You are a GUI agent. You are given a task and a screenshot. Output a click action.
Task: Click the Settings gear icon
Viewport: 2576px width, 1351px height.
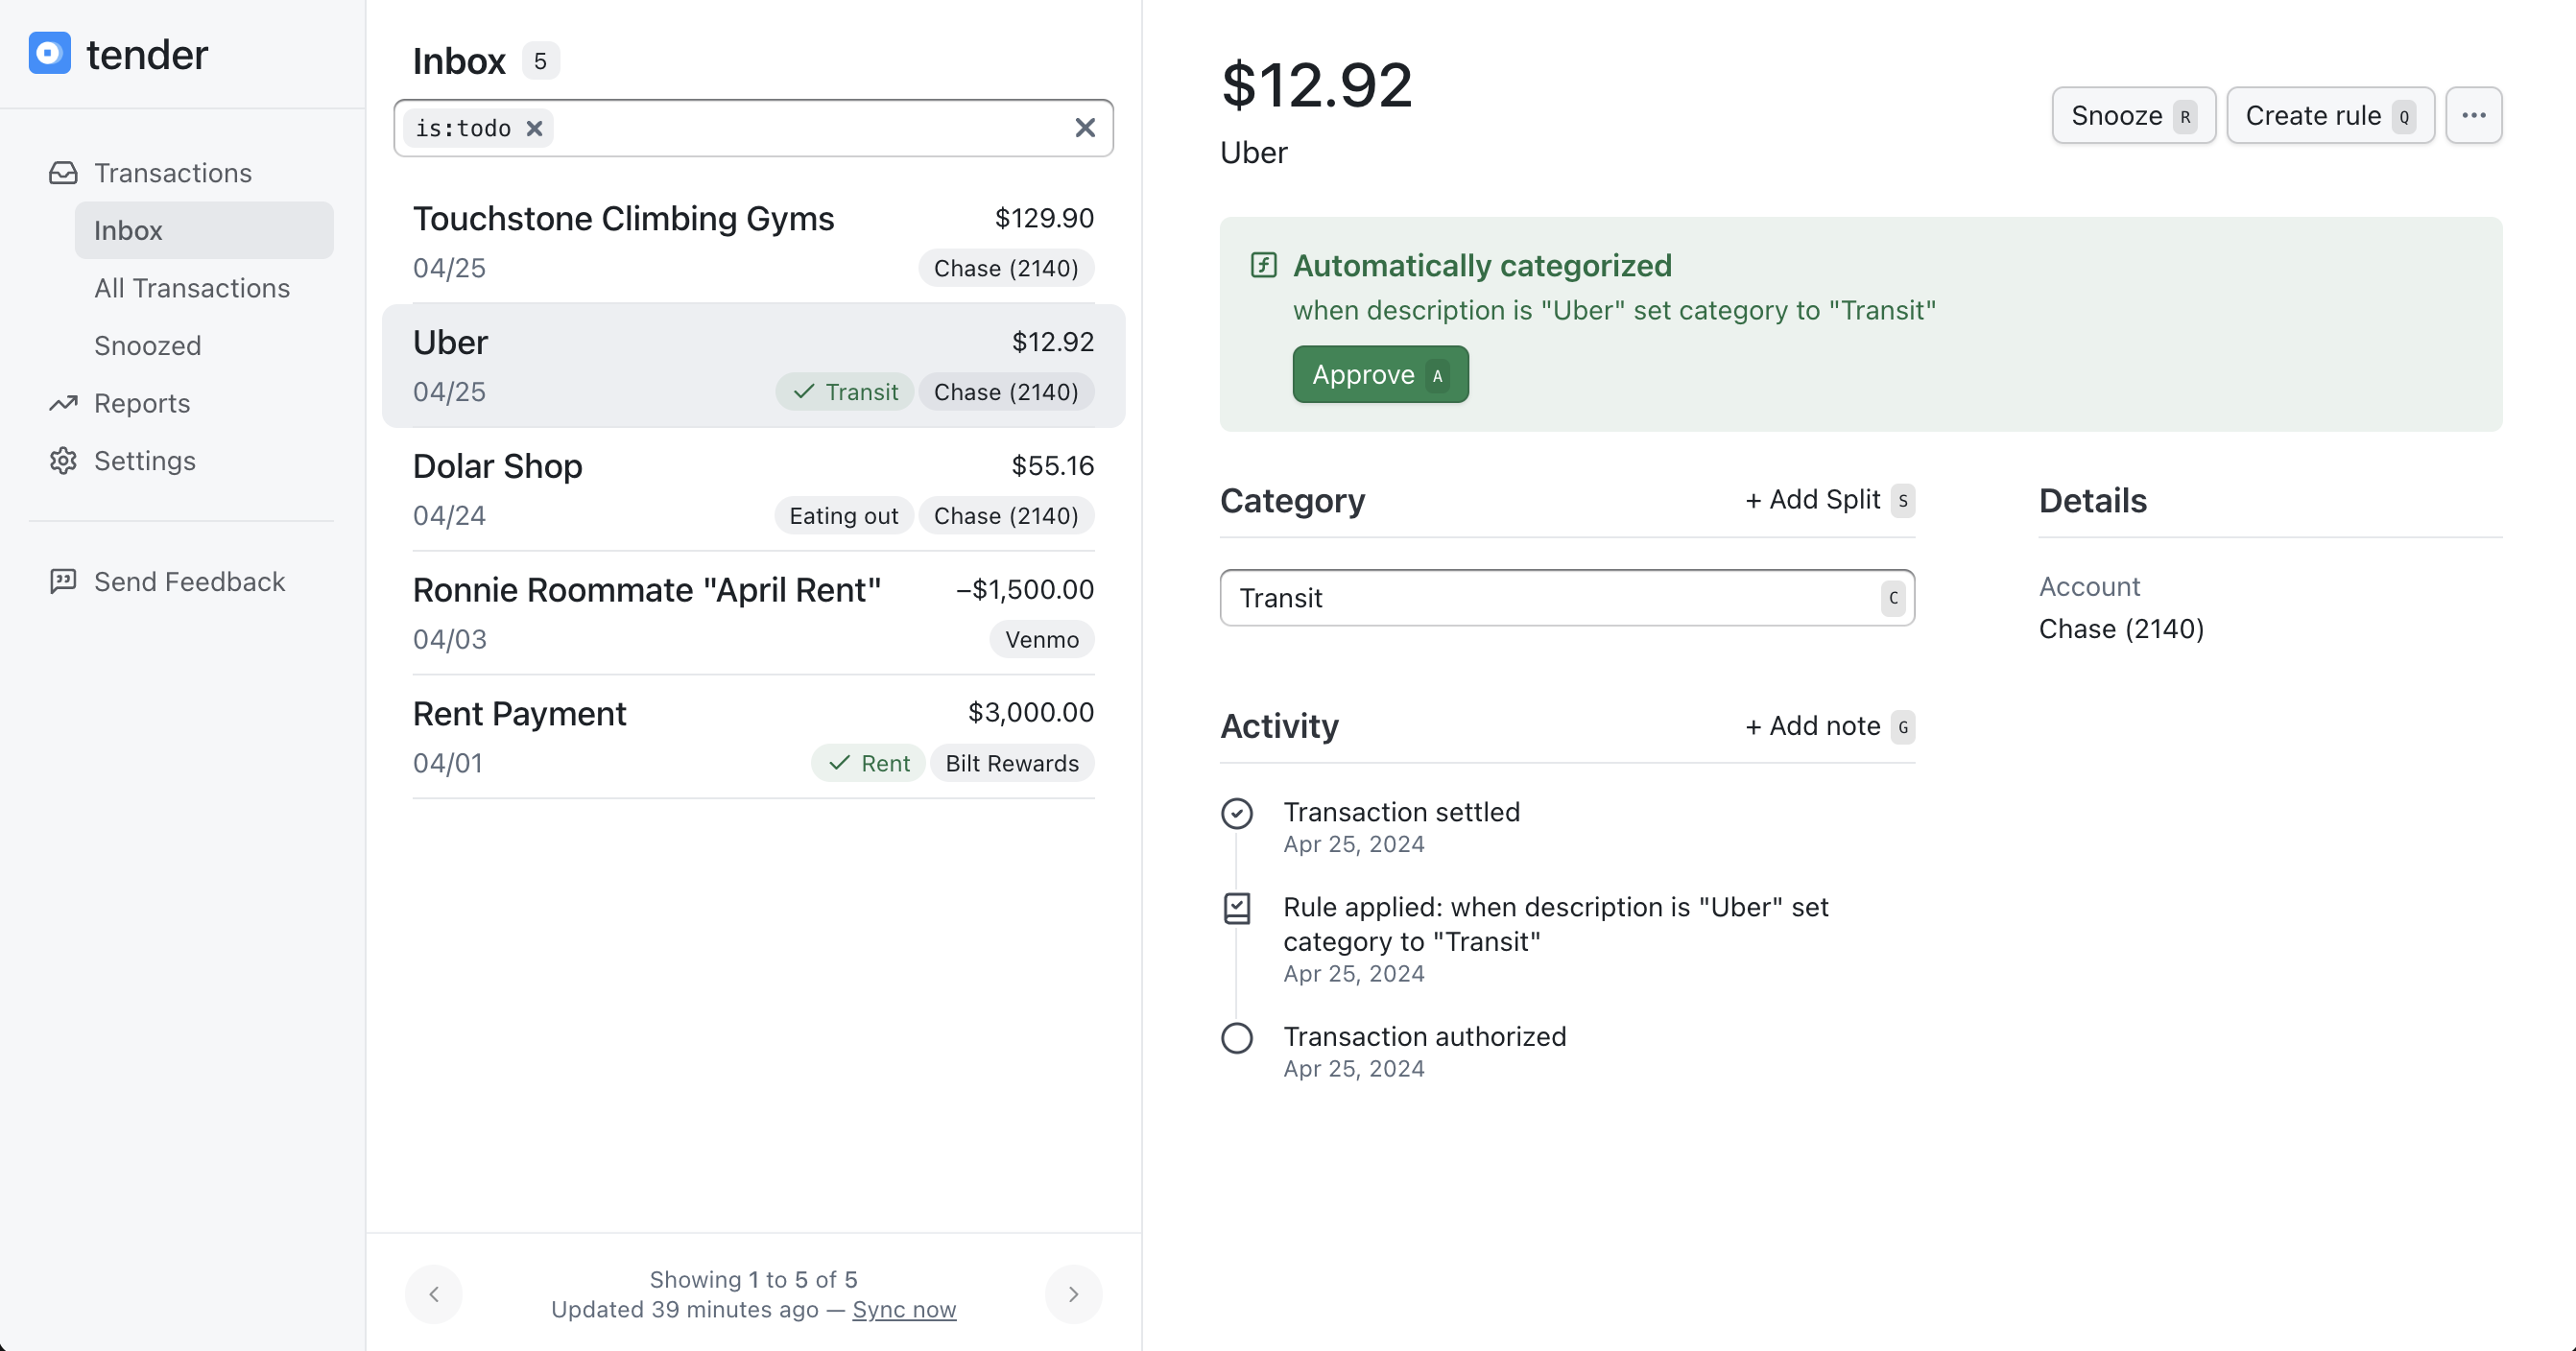pos(63,461)
